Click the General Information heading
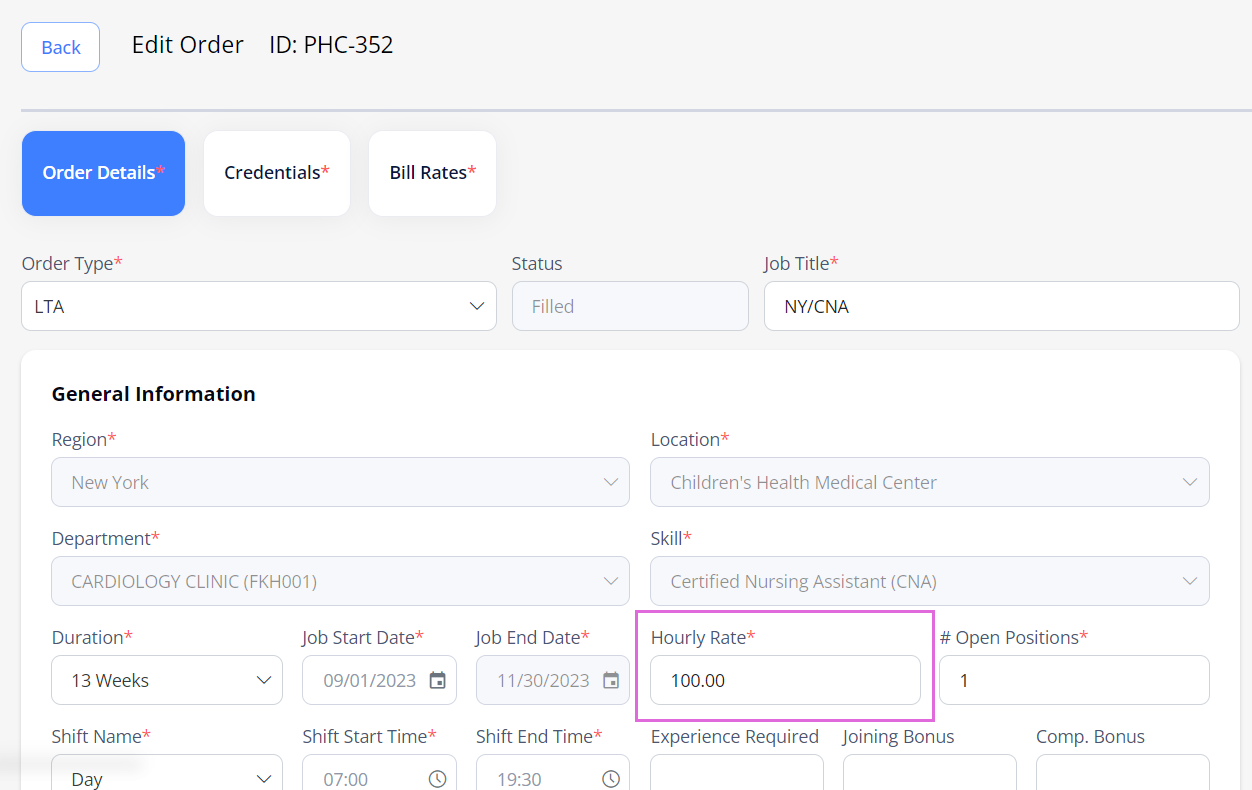 153,394
